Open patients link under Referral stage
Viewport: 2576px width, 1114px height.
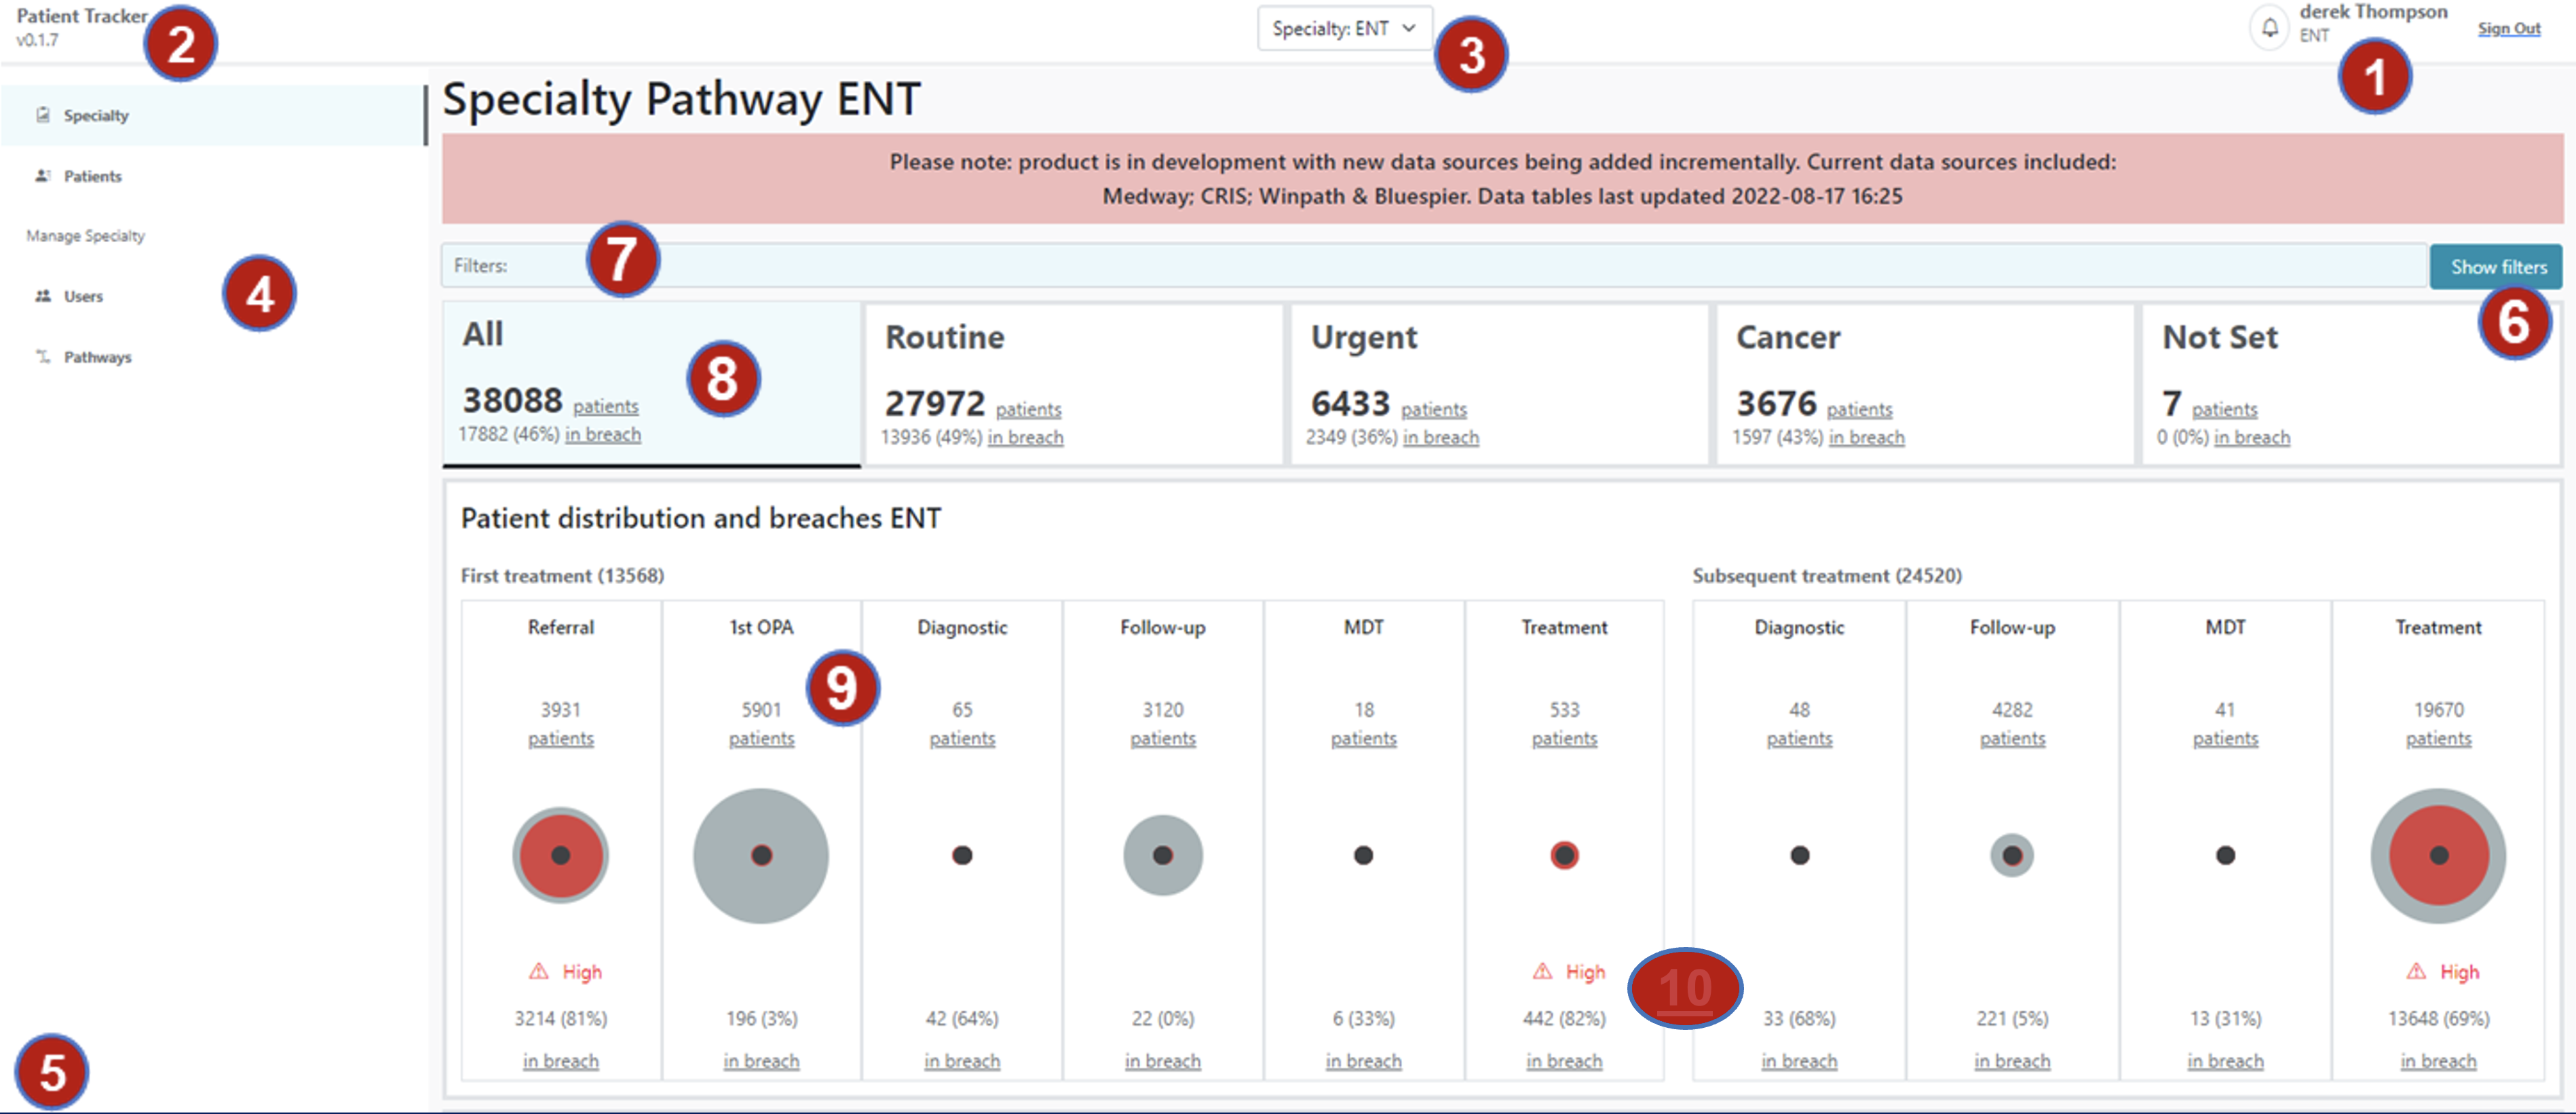pos(560,739)
